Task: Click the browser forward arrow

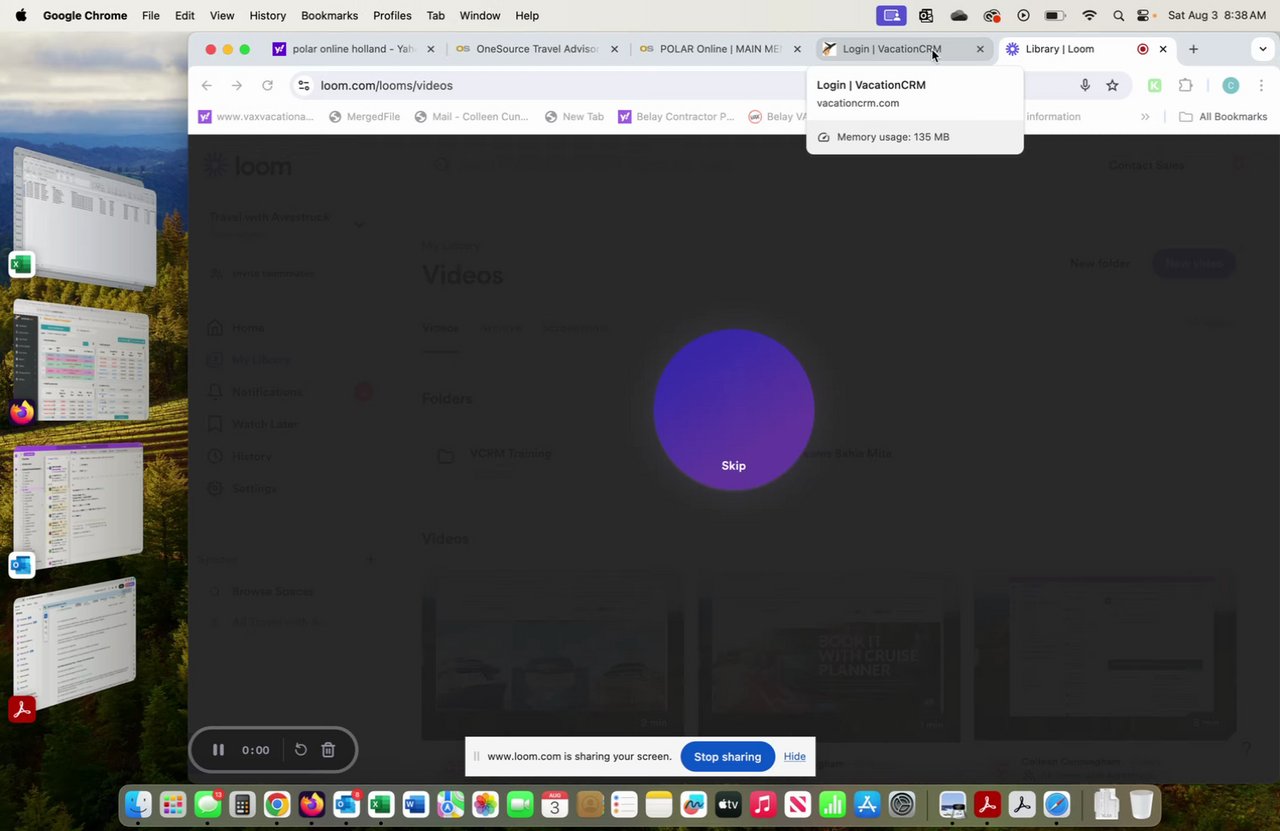Action: 237,86
